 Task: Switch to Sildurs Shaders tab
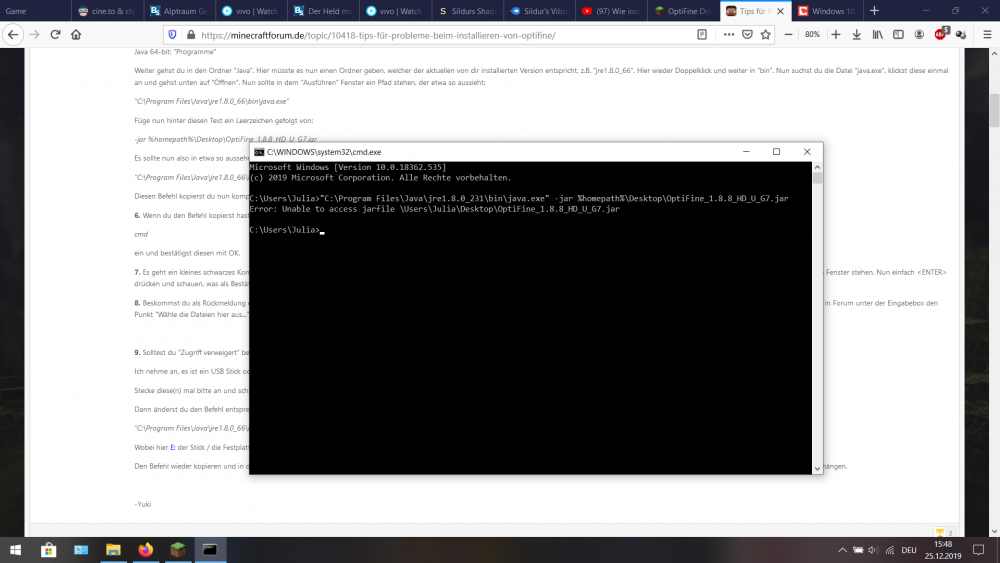pyautogui.click(x=467, y=11)
